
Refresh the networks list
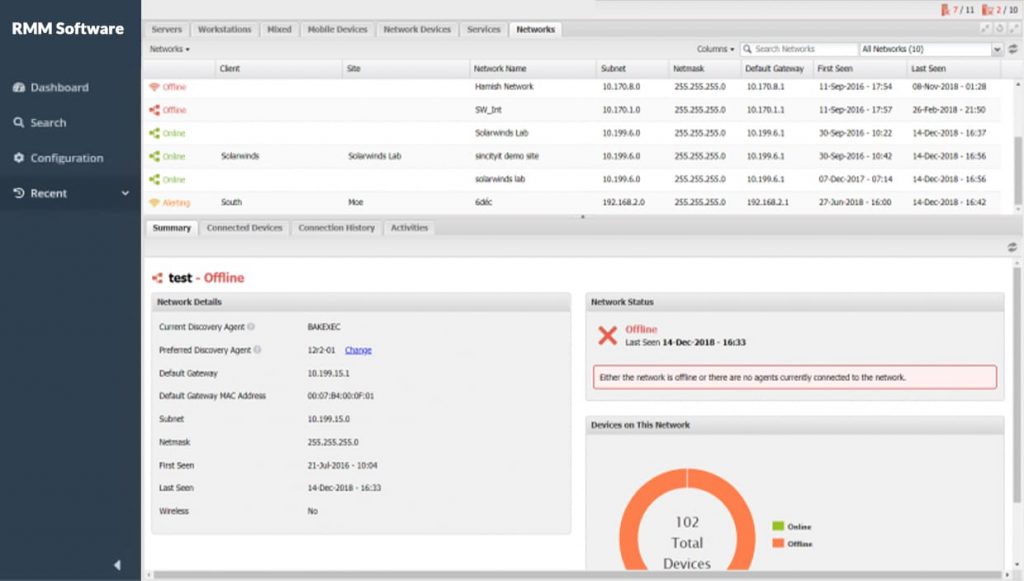point(1012,49)
